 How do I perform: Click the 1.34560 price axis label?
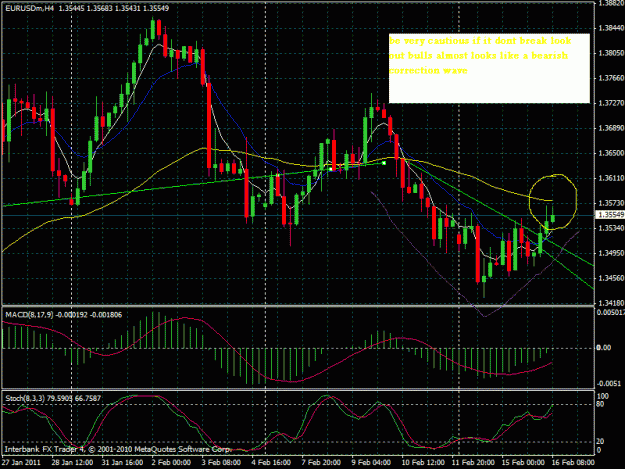pos(611,278)
